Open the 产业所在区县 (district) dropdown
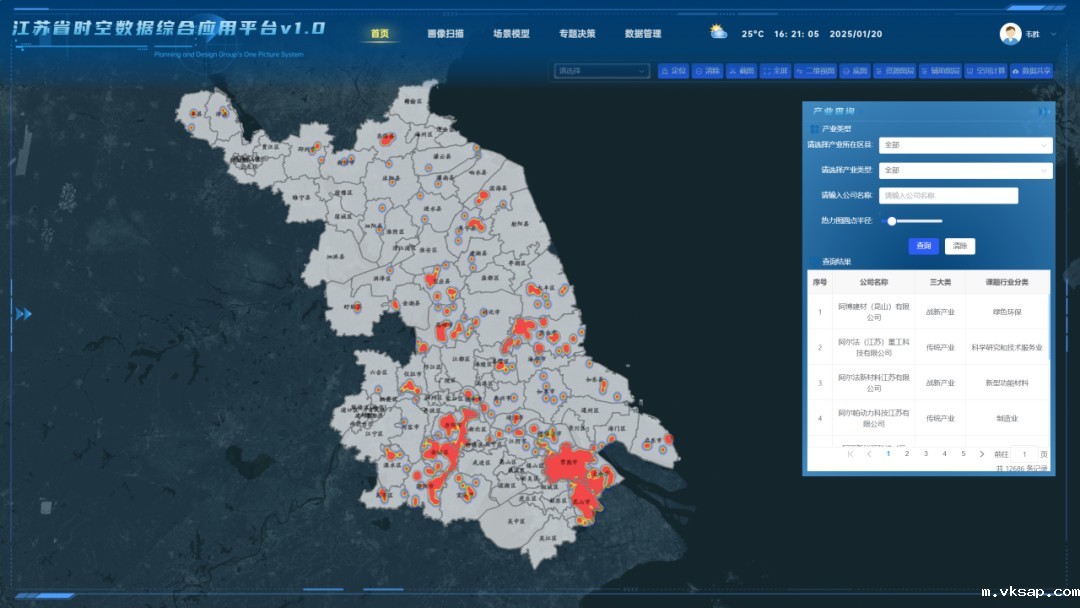 click(x=965, y=145)
